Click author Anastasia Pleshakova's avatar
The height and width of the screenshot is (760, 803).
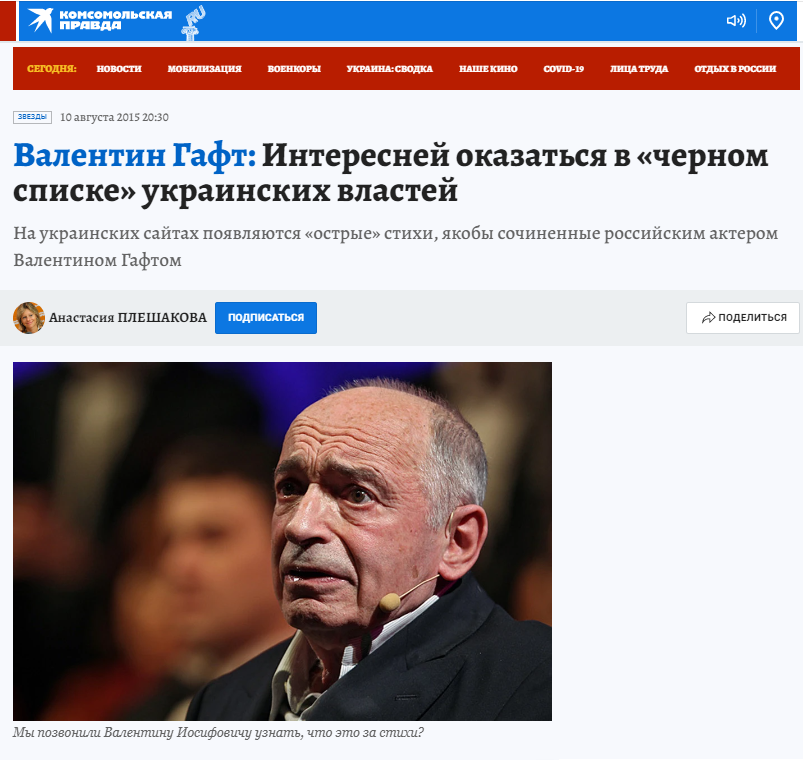coord(29,318)
